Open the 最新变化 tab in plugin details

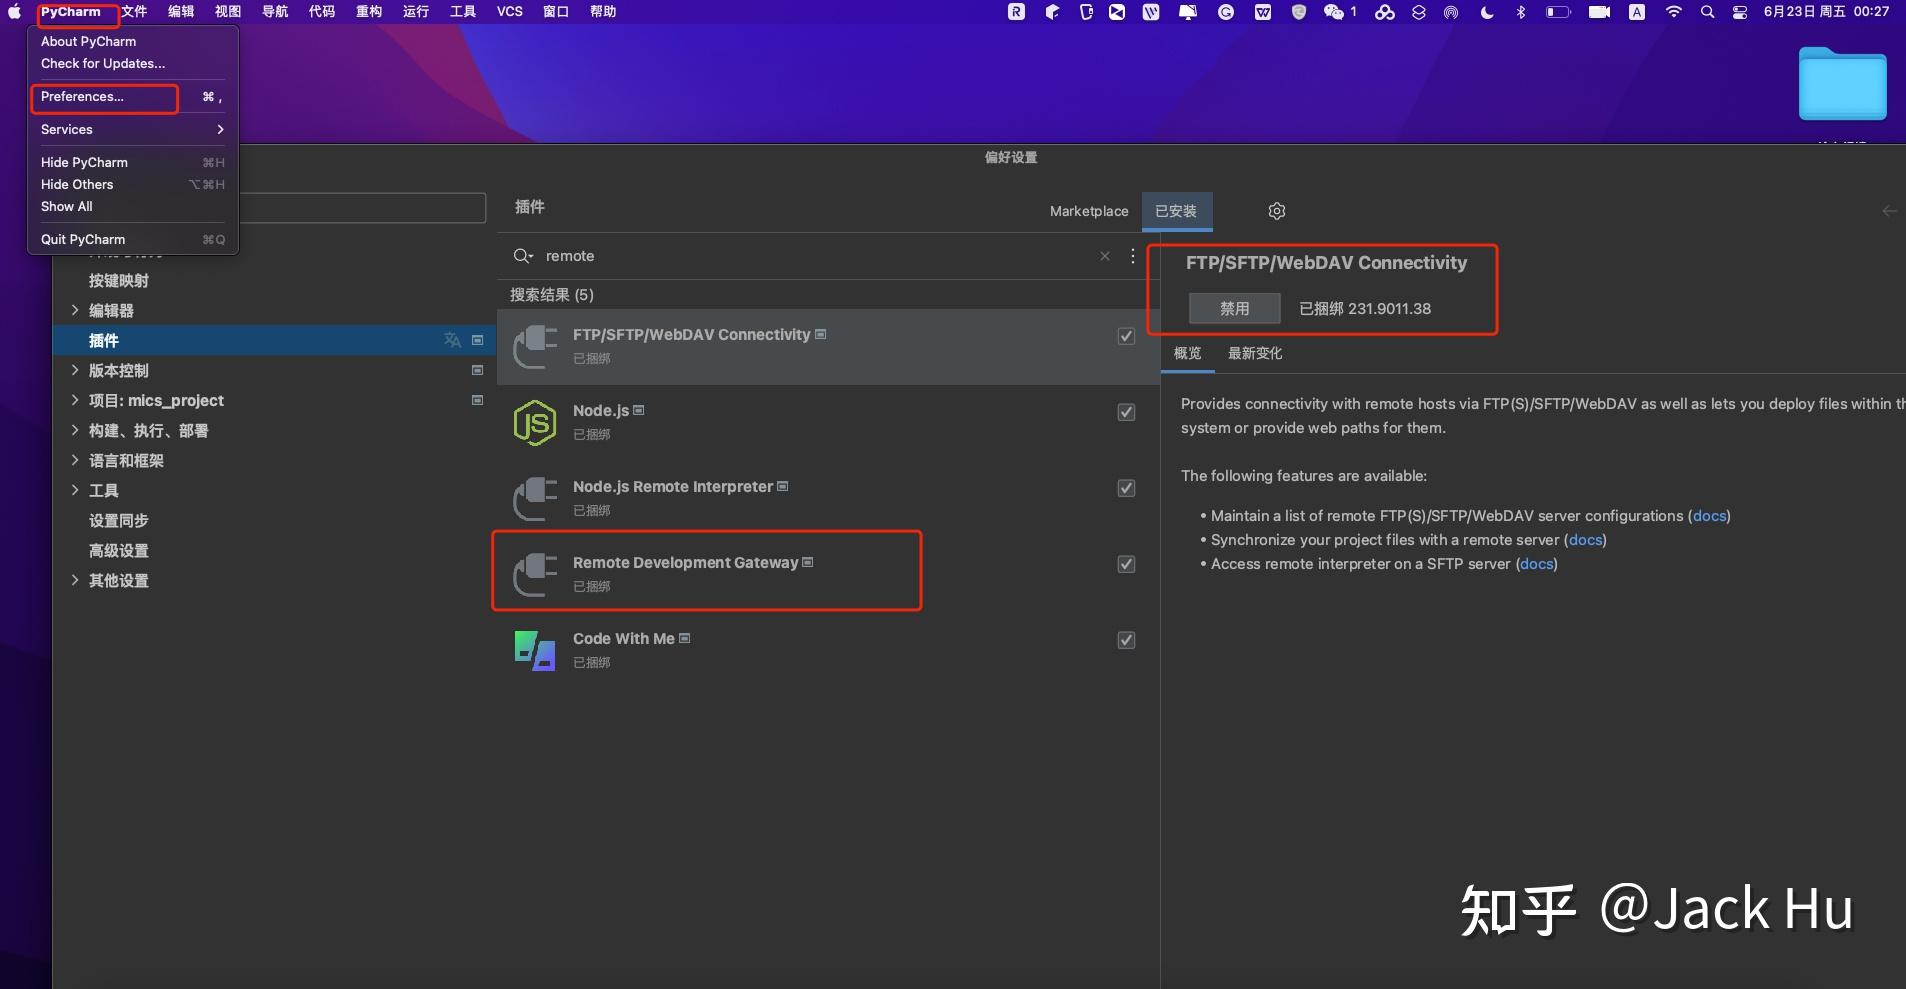click(x=1254, y=353)
